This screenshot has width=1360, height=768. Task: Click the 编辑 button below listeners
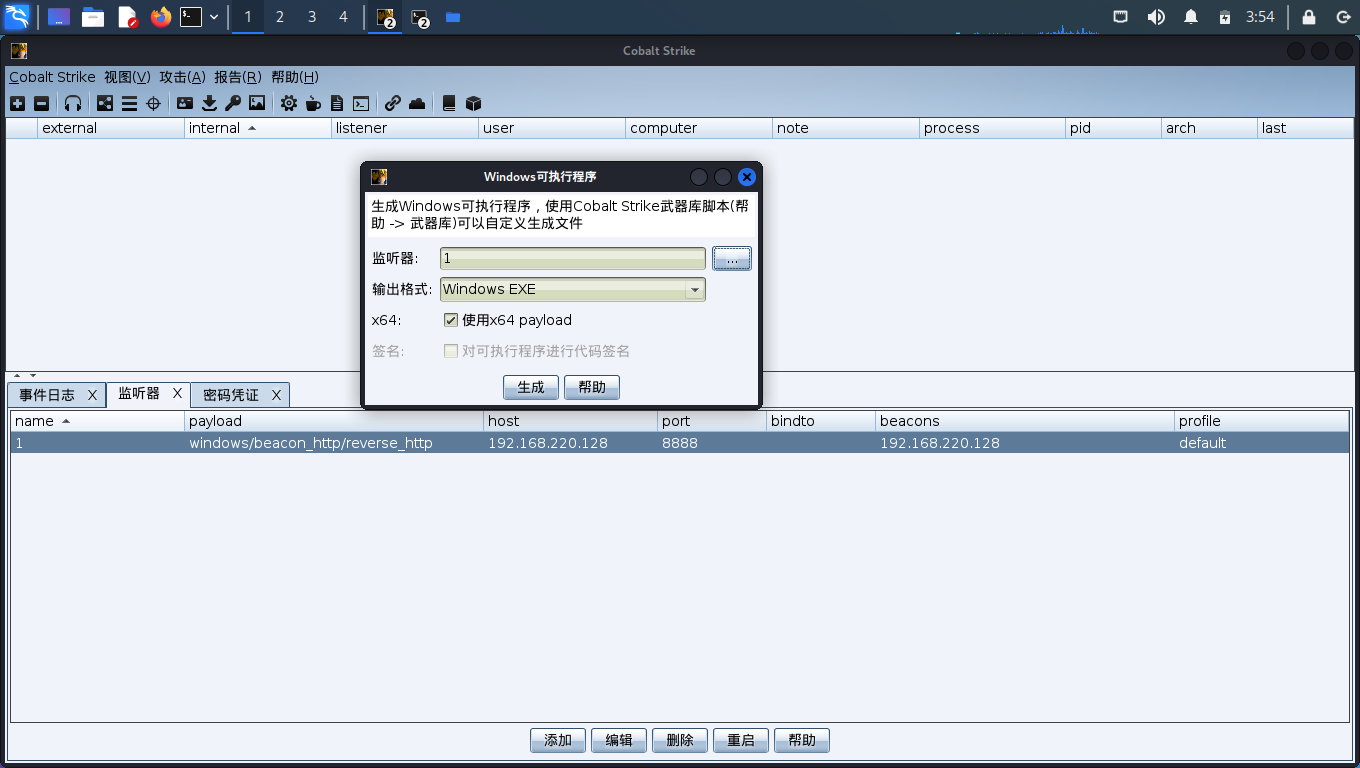pos(619,740)
